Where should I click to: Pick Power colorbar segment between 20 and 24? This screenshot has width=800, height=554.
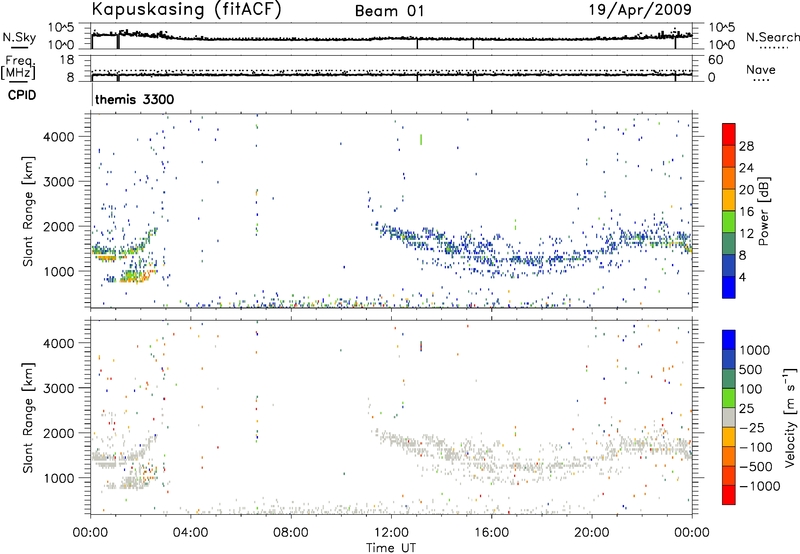point(729,178)
